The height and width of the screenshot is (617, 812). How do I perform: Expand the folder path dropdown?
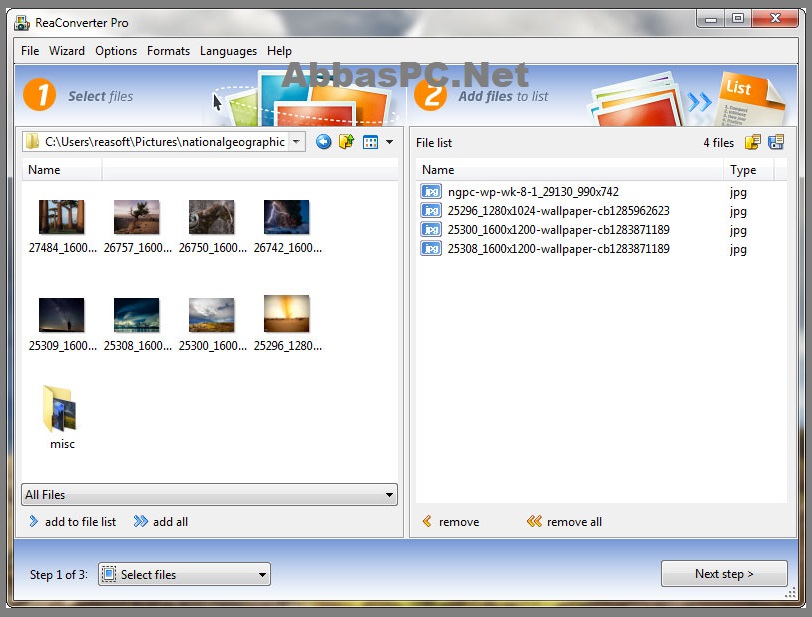pyautogui.click(x=297, y=141)
